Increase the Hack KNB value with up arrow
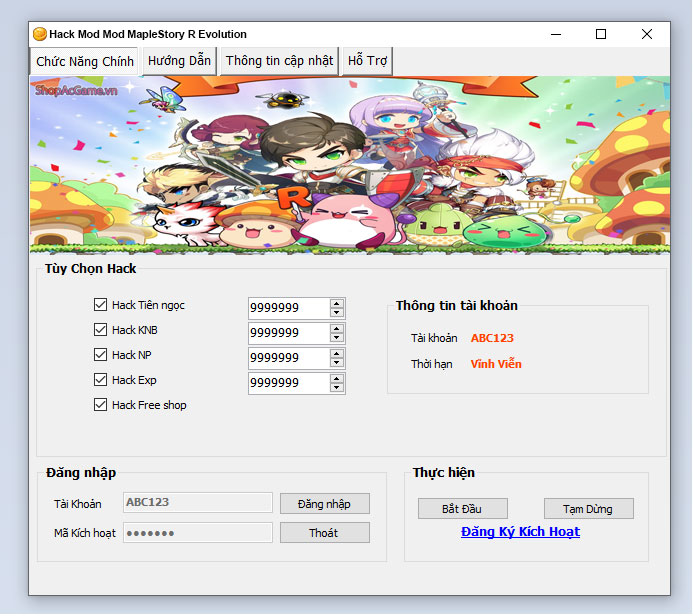693x616 pixels. 337,329
